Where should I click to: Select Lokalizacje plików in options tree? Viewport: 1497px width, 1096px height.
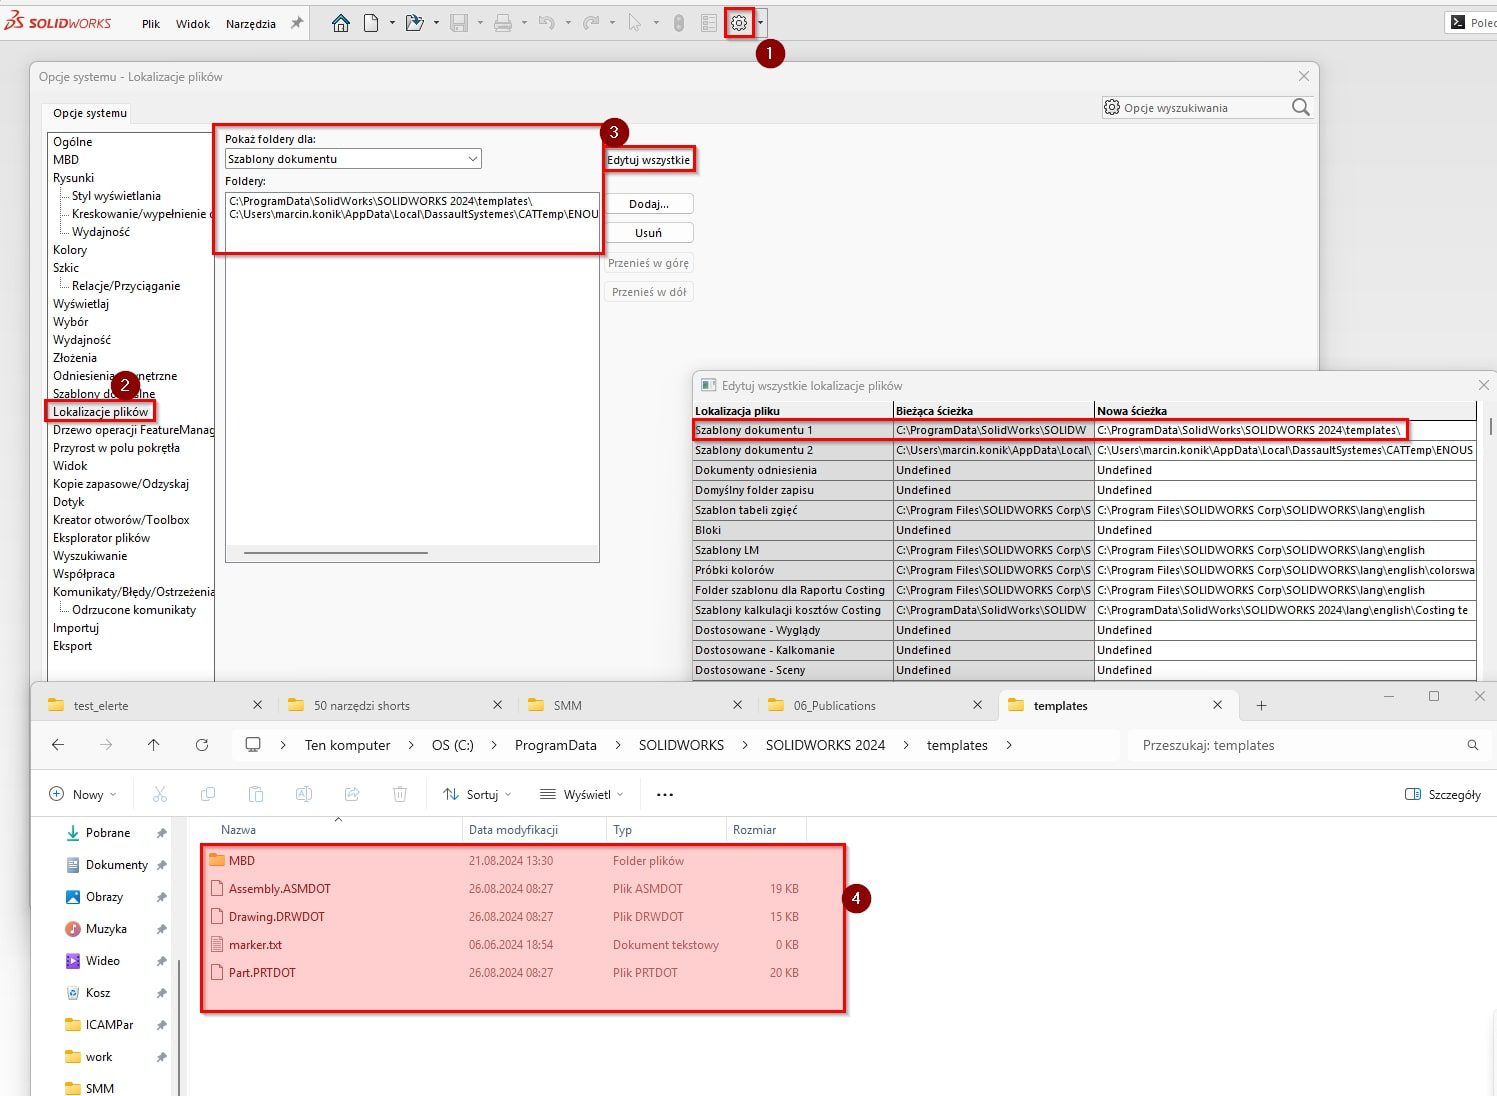pos(100,412)
